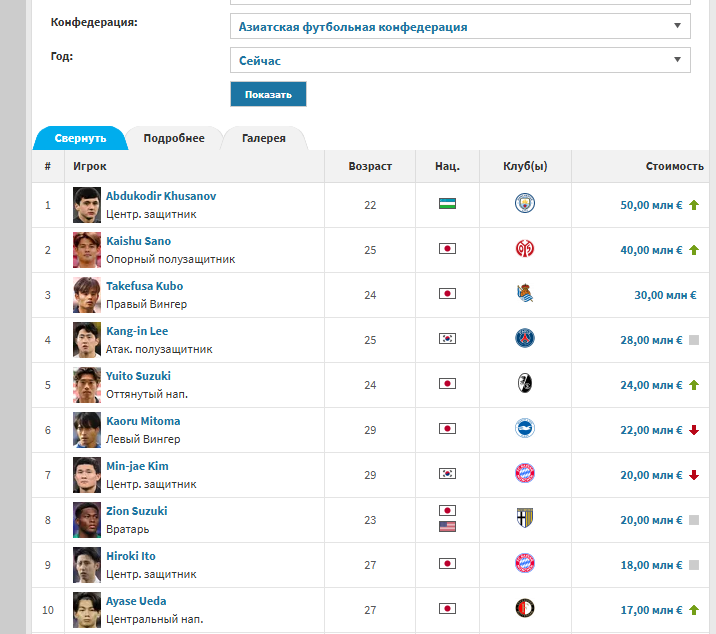Switch to the Галерея tab
Image resolution: width=716 pixels, height=634 pixels.
pos(263,138)
